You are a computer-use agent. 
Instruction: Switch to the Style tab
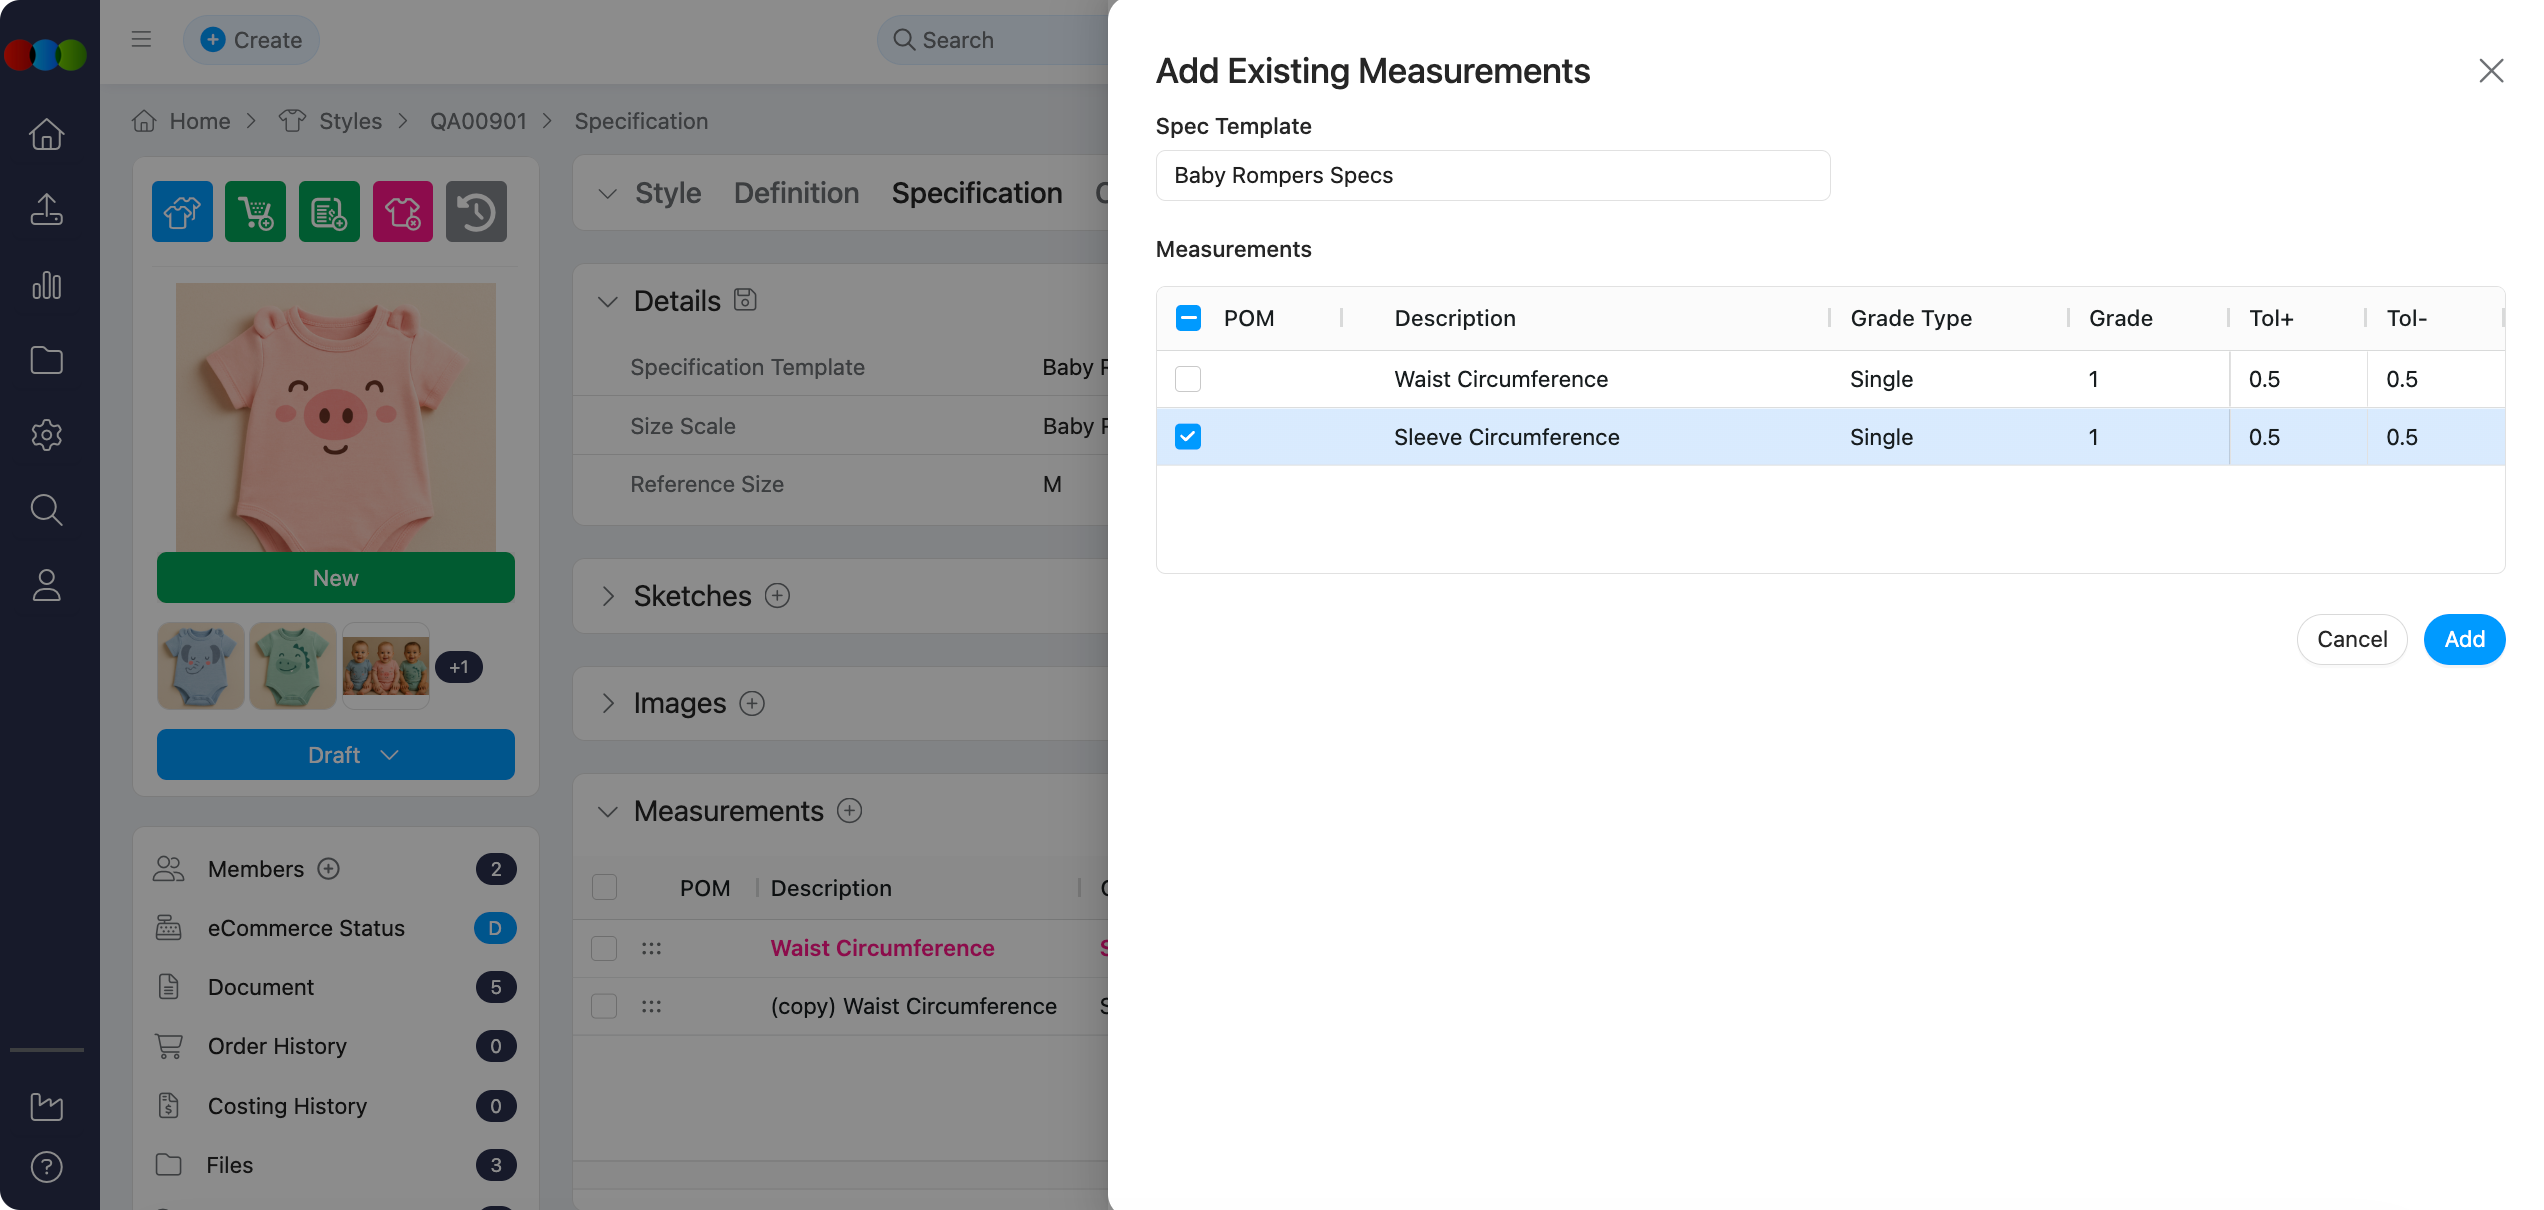[x=667, y=193]
